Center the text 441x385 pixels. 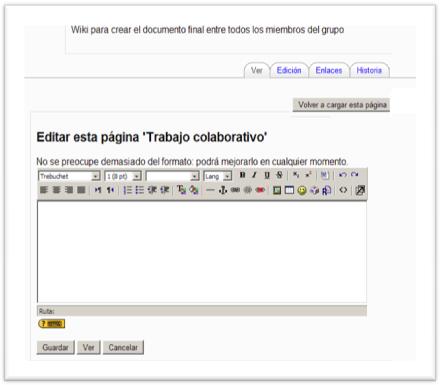pyautogui.click(x=56, y=190)
